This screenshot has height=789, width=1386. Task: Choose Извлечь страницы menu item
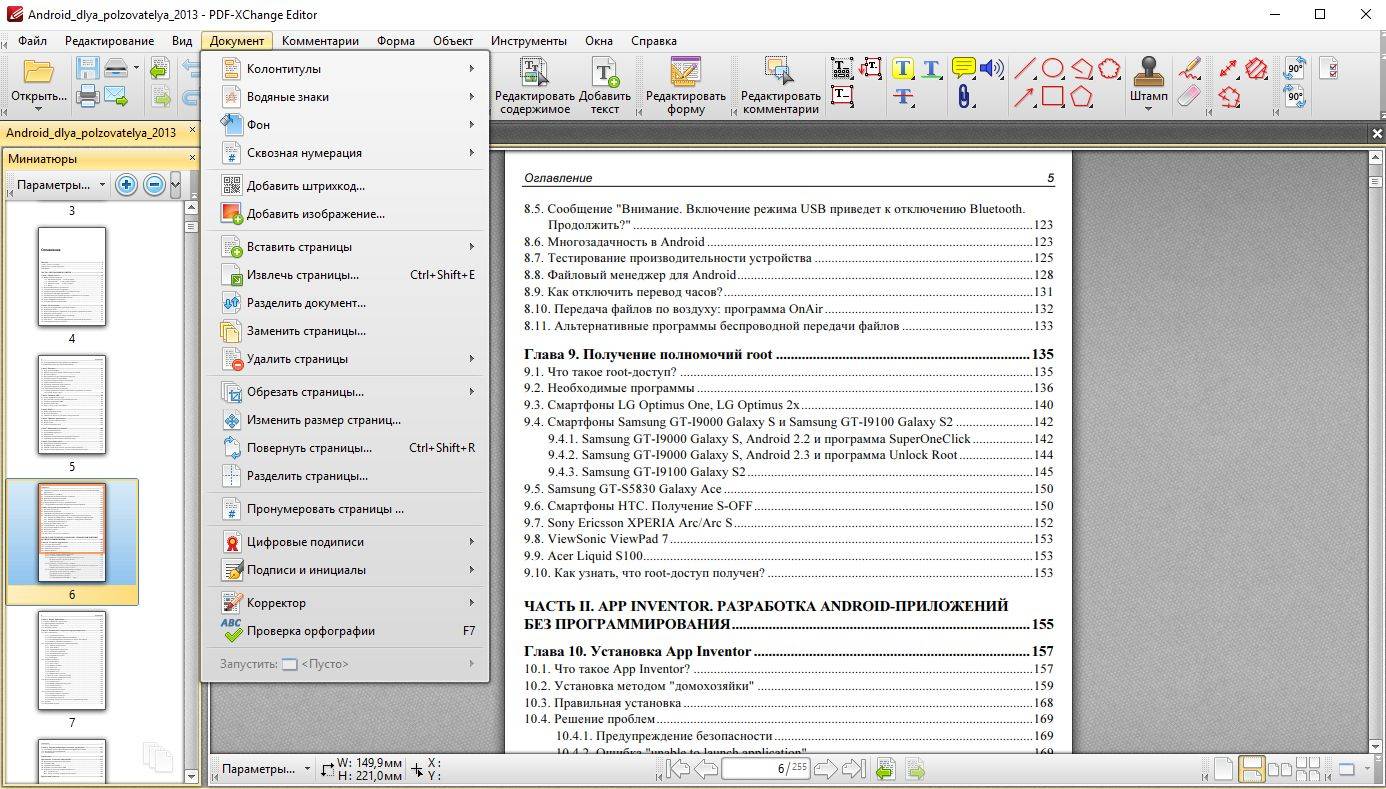346,275
